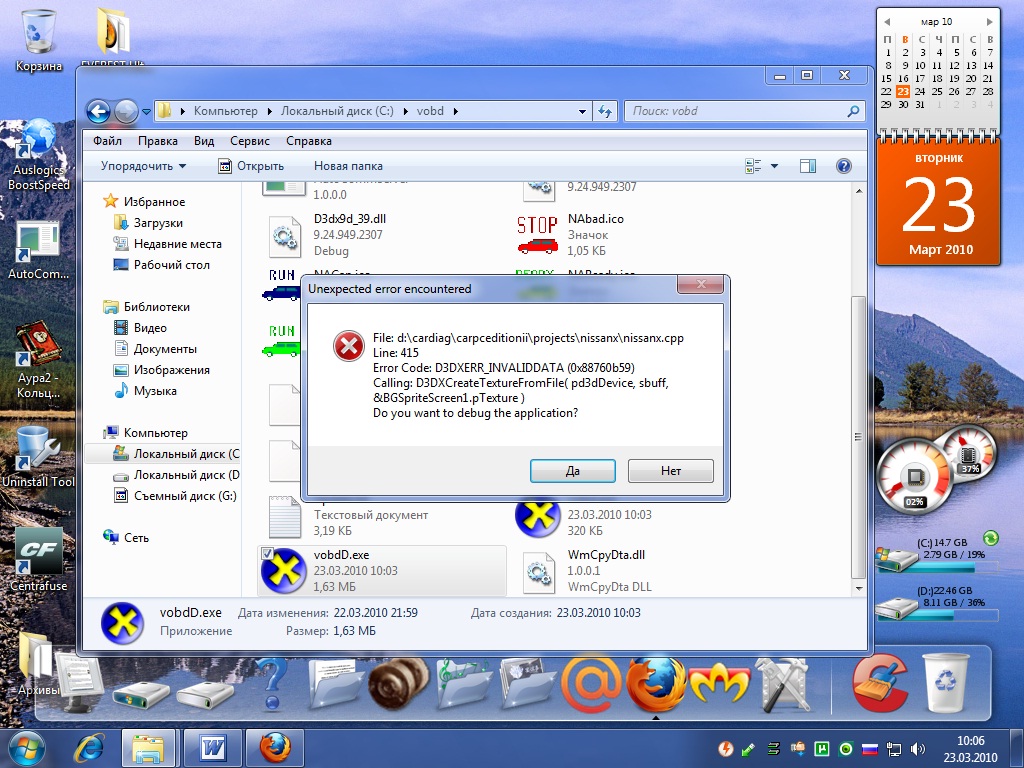Expand the Упорядочить dropdown
Screen dimensions: 1024x768
[143, 166]
